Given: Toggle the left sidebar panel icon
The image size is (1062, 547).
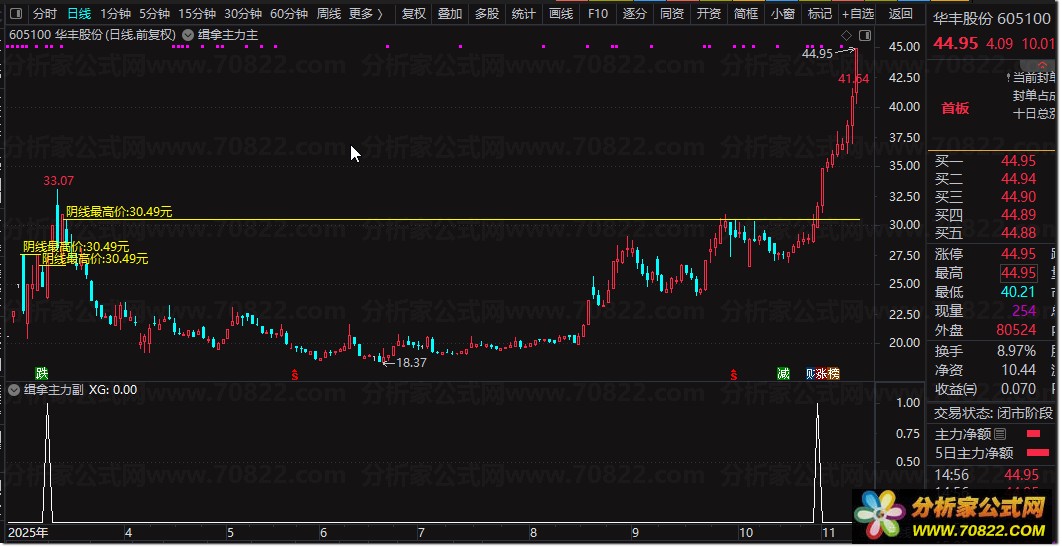Looking at the screenshot, I should (x=16, y=14).
